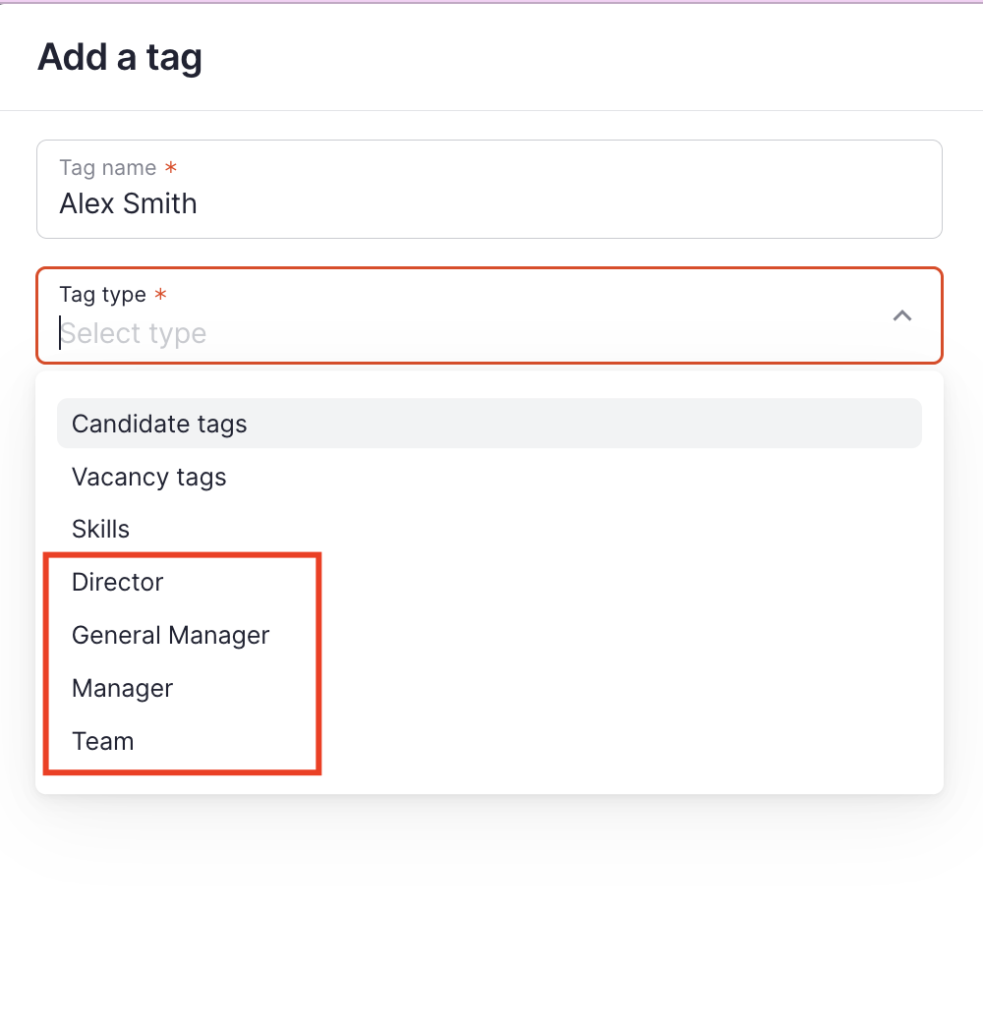Screen dimensions: 983x1024
Task: Click the 'Tag name' field label
Action: tap(107, 168)
